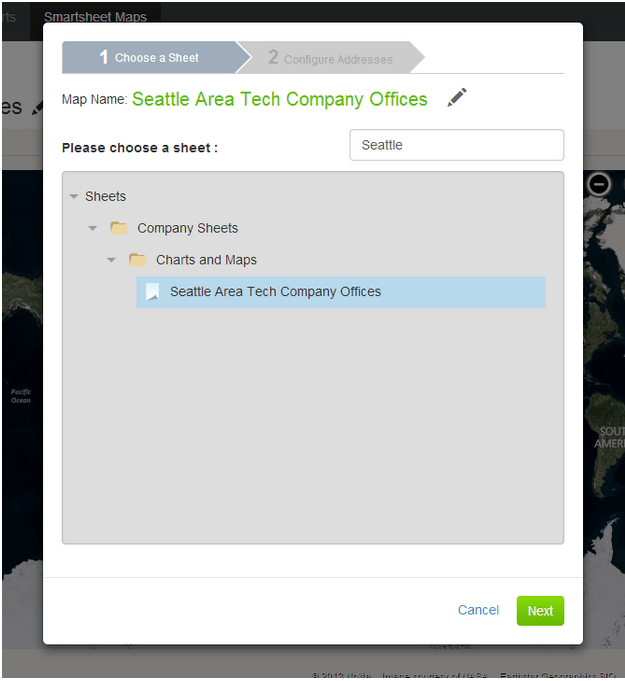Select the Seattle Area Tech Company Offices sheet
The height and width of the screenshot is (681, 625).
point(275,292)
